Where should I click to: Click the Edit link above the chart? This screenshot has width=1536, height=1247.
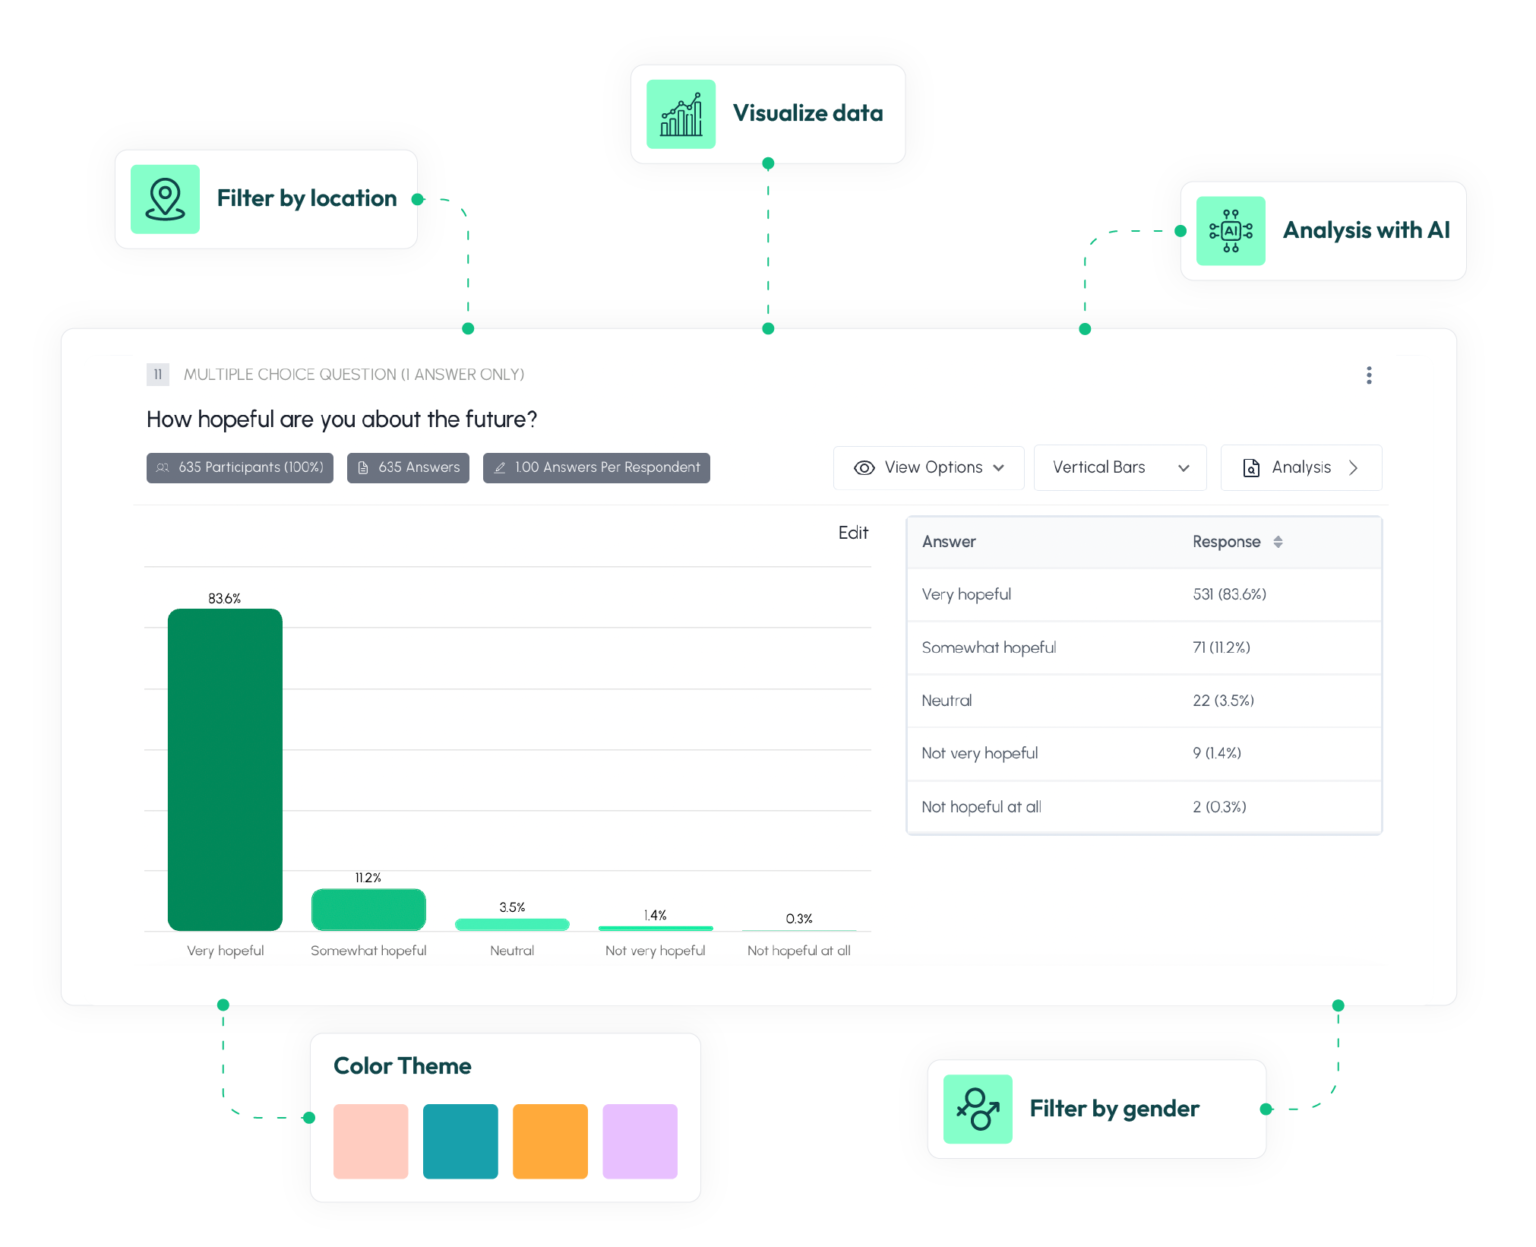[x=853, y=533]
